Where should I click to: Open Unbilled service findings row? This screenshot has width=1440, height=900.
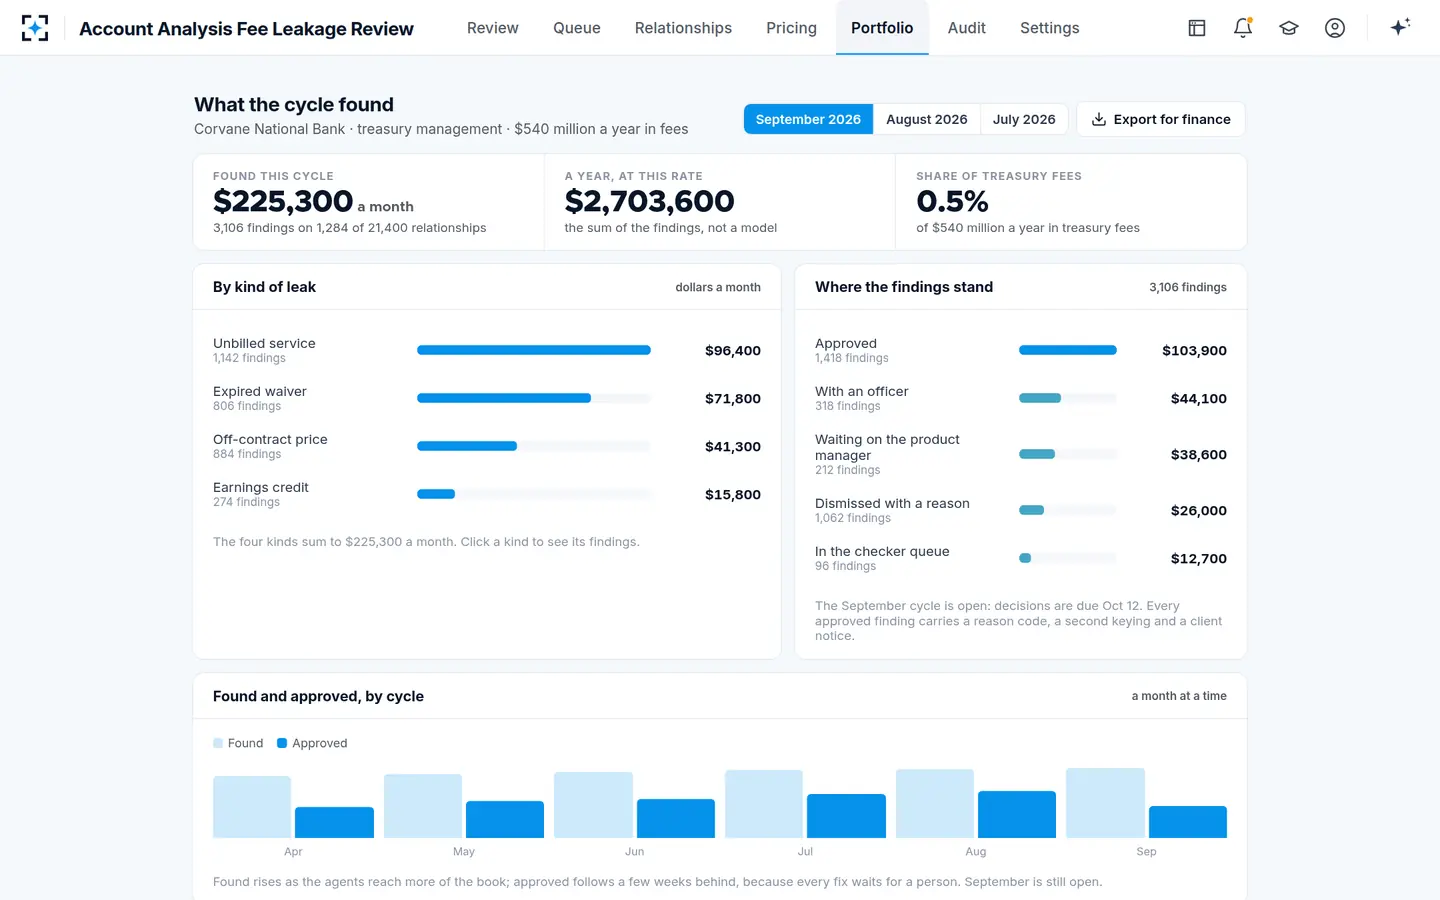pyautogui.click(x=487, y=350)
